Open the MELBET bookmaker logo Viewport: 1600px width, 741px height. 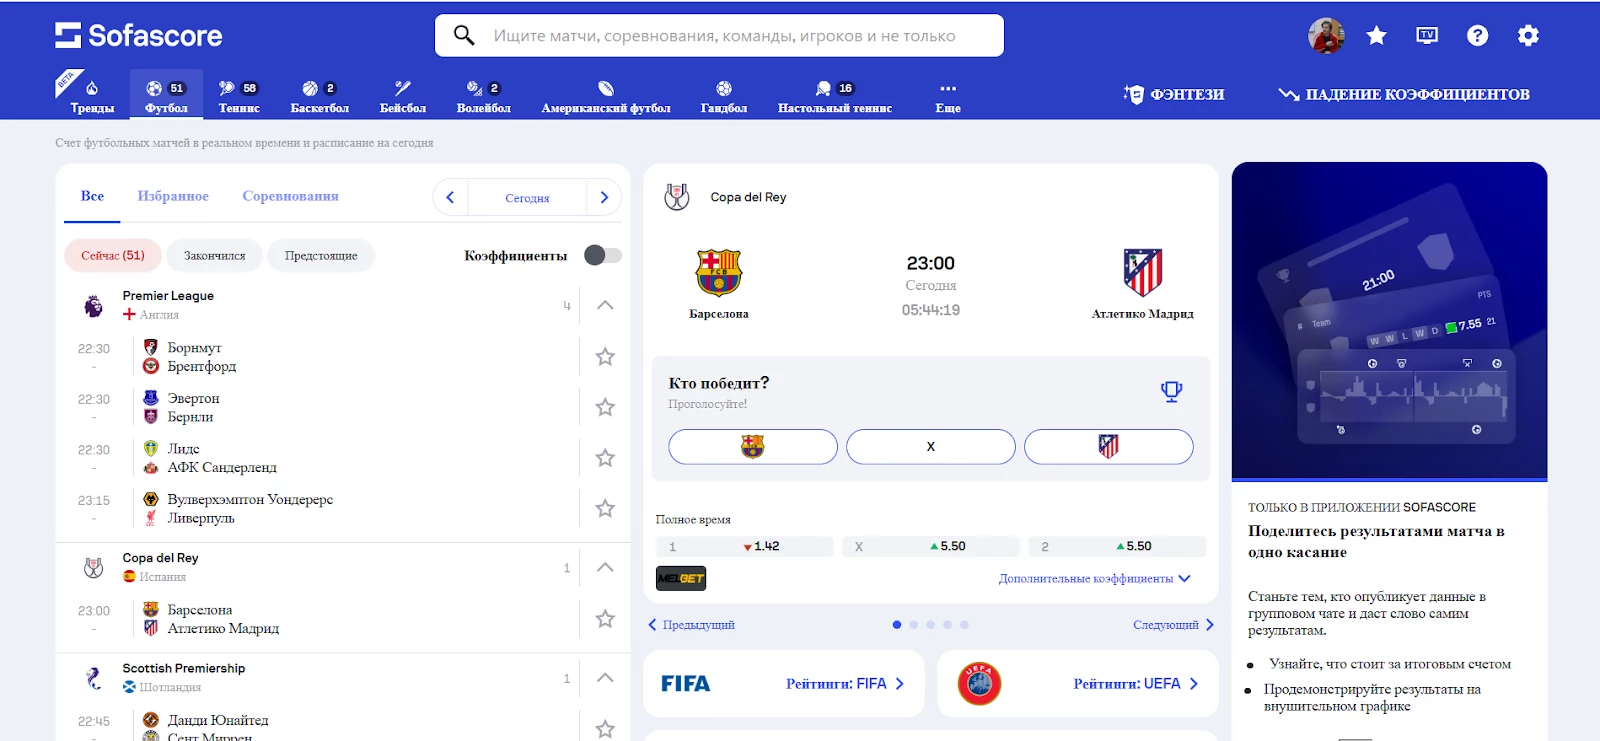click(681, 578)
